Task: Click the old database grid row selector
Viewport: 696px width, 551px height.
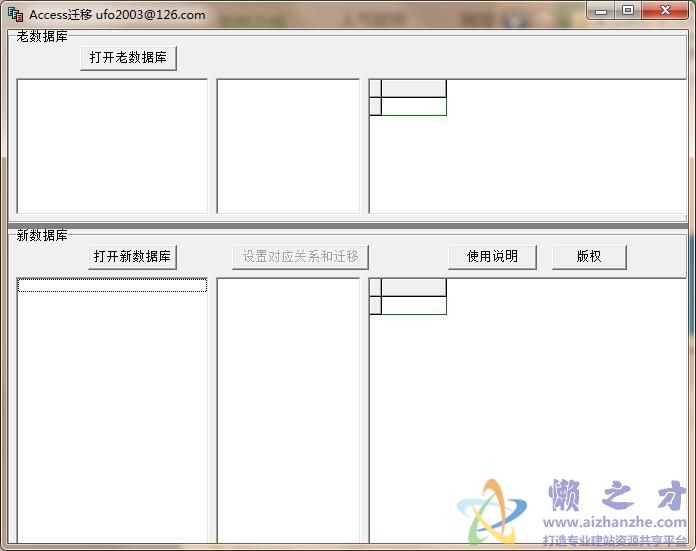Action: (376, 107)
